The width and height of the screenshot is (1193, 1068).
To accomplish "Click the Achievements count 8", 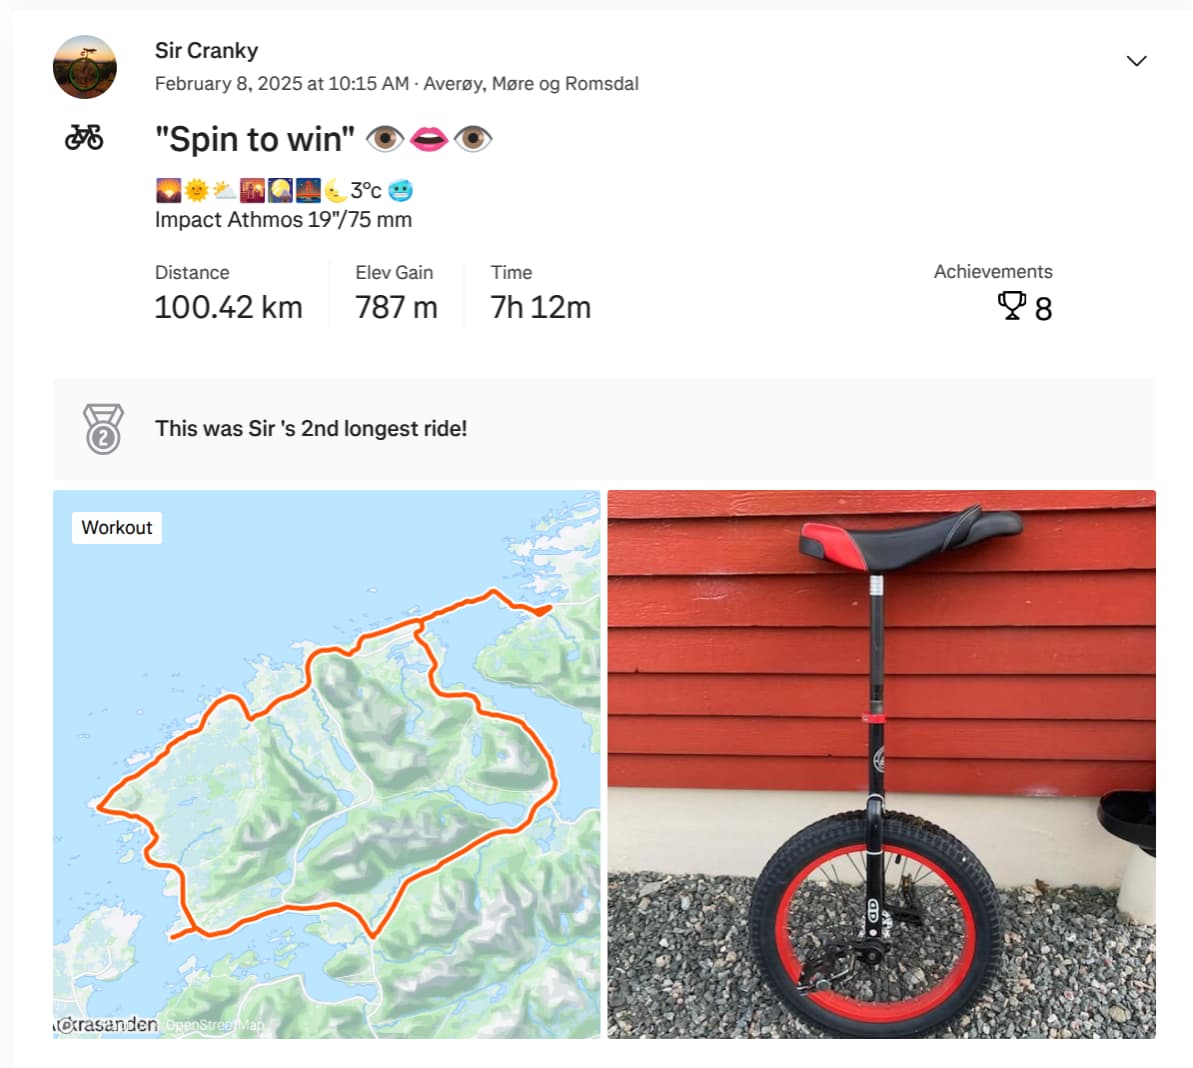I will (x=1043, y=309).
